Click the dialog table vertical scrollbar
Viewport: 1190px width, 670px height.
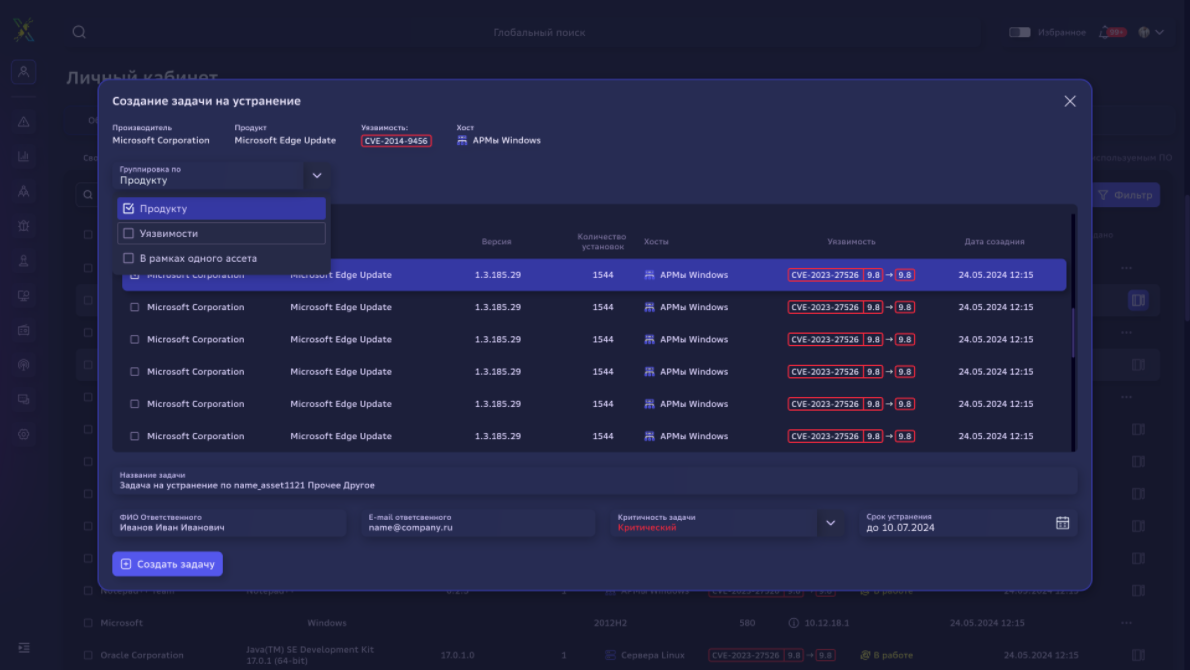click(x=1073, y=332)
